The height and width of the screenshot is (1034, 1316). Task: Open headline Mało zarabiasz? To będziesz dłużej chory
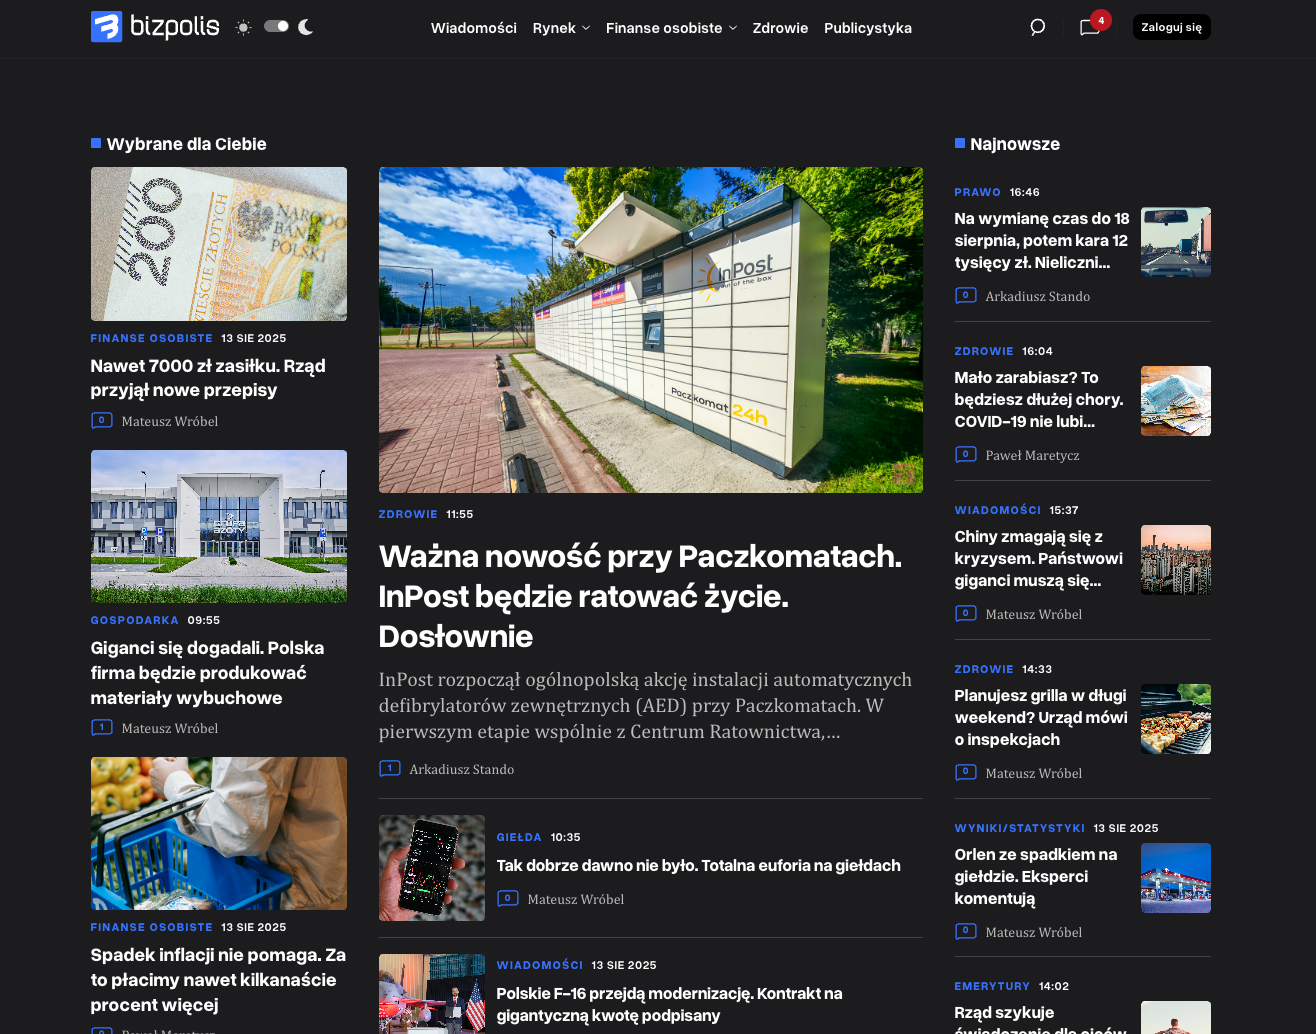[x=1039, y=399]
